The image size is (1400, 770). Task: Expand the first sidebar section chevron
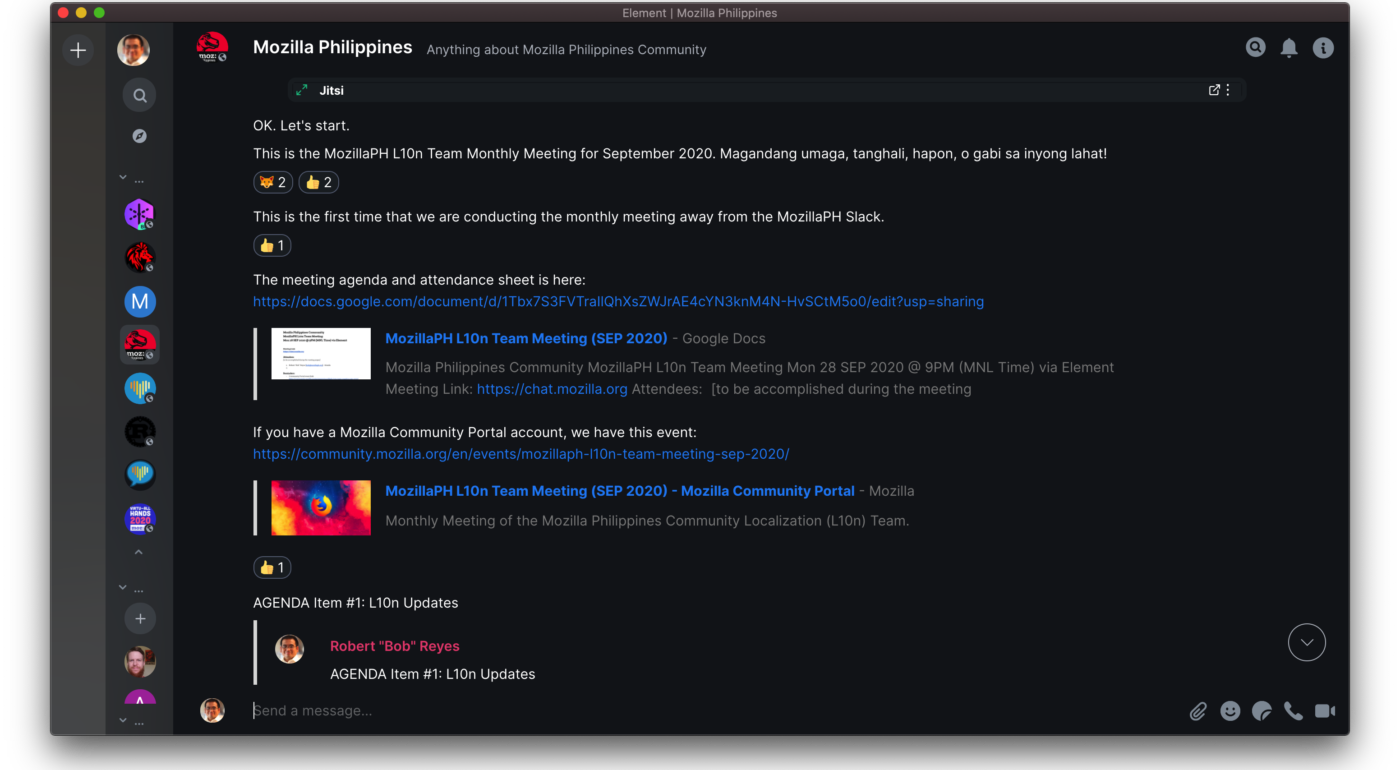[x=123, y=177]
